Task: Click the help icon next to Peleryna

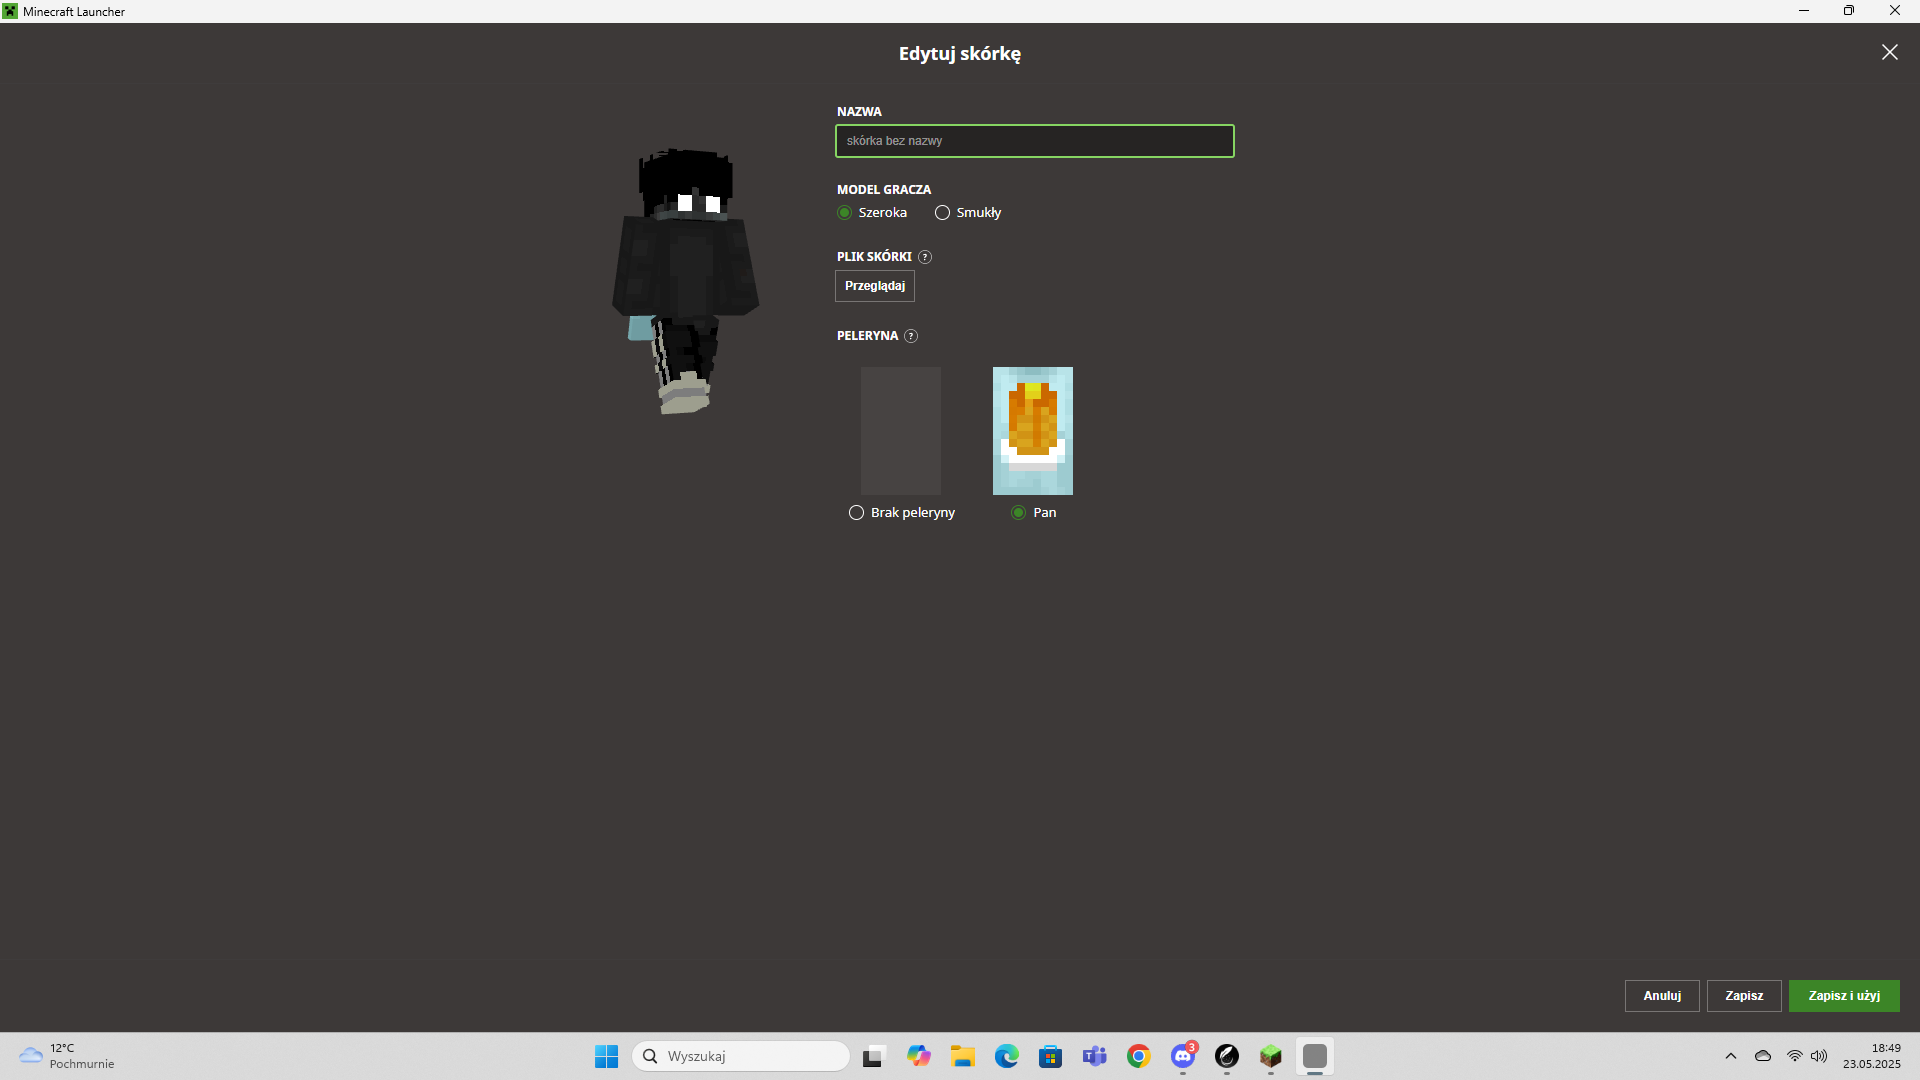Action: (911, 336)
